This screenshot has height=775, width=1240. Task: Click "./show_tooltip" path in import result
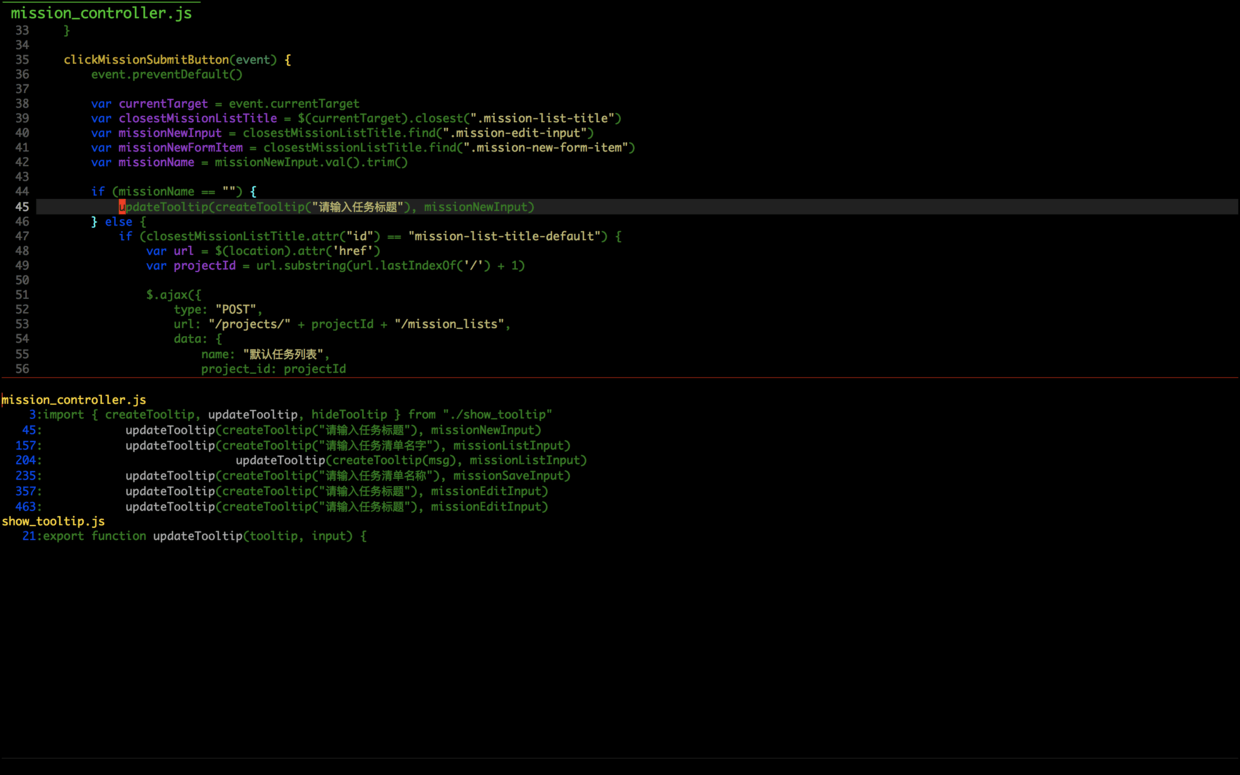(x=497, y=415)
